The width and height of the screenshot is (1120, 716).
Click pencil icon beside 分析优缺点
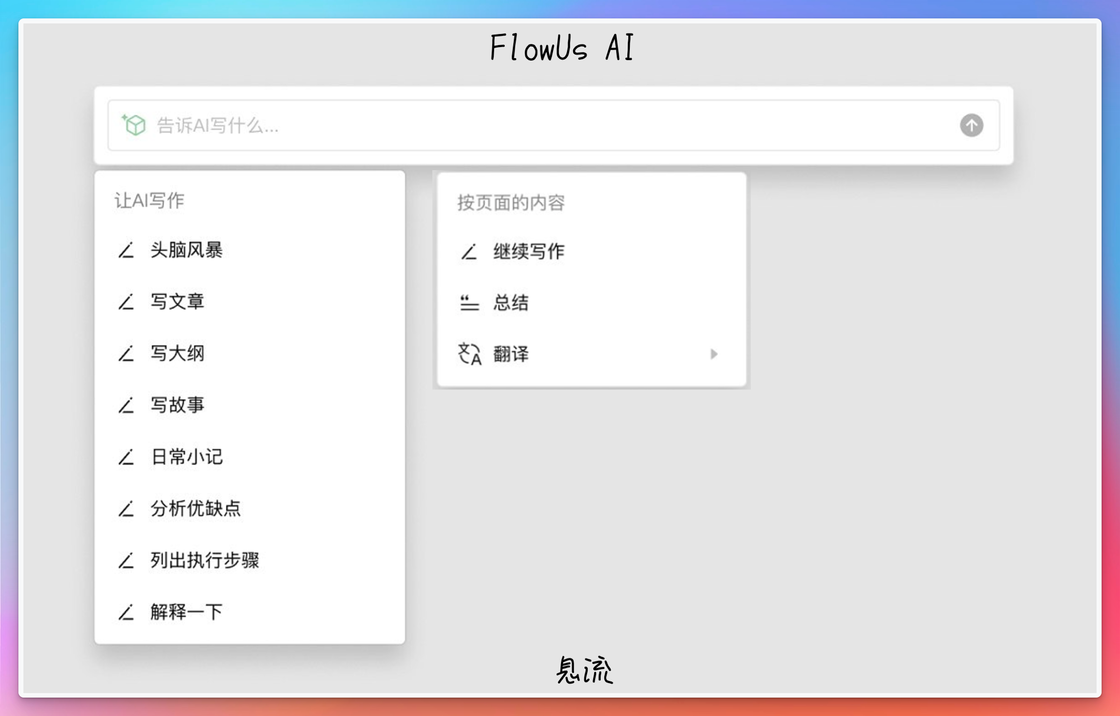point(126,509)
